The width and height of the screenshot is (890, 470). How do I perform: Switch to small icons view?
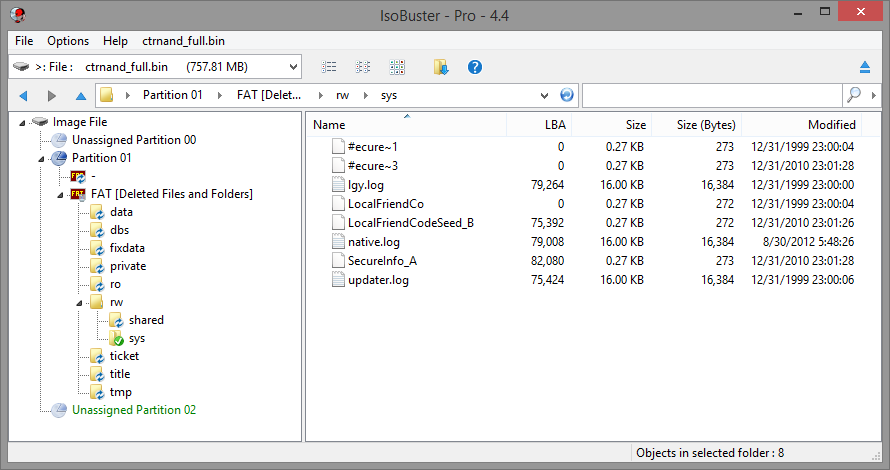(x=363, y=67)
